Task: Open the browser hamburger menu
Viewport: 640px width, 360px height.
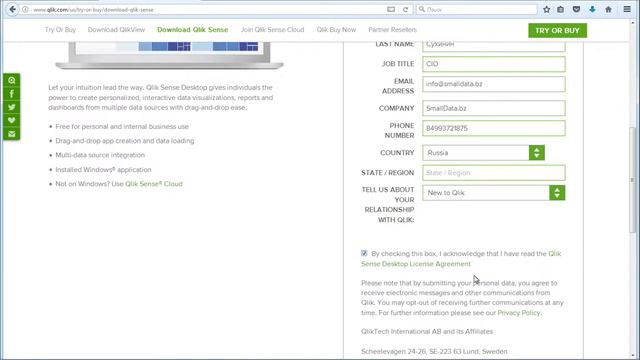Action: coord(627,9)
